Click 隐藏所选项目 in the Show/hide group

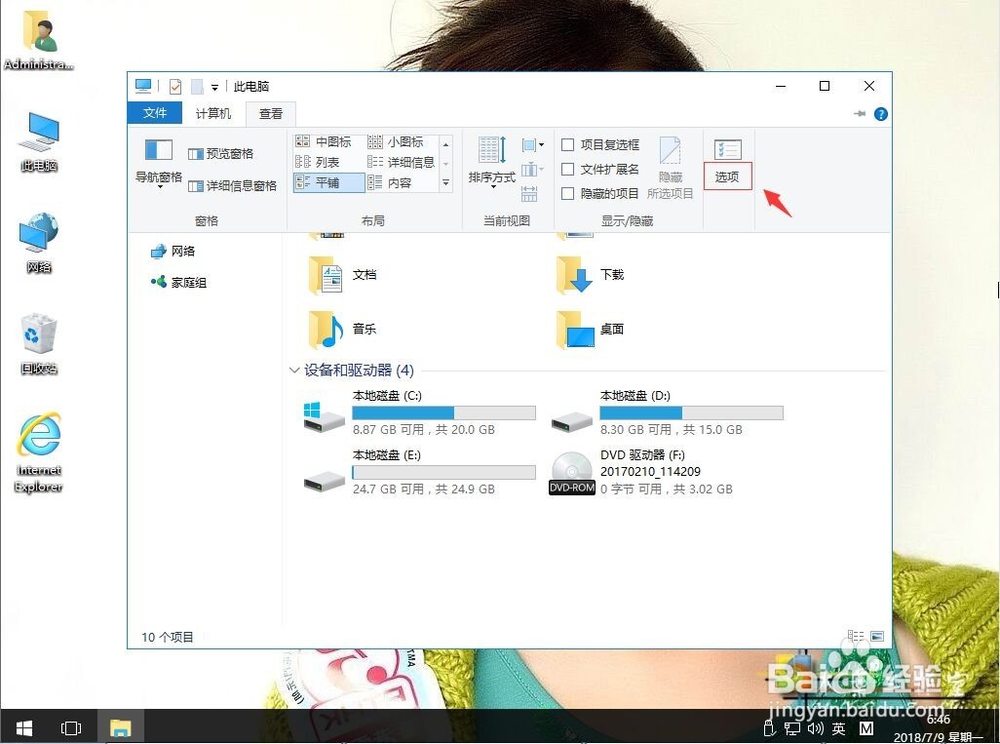point(671,168)
